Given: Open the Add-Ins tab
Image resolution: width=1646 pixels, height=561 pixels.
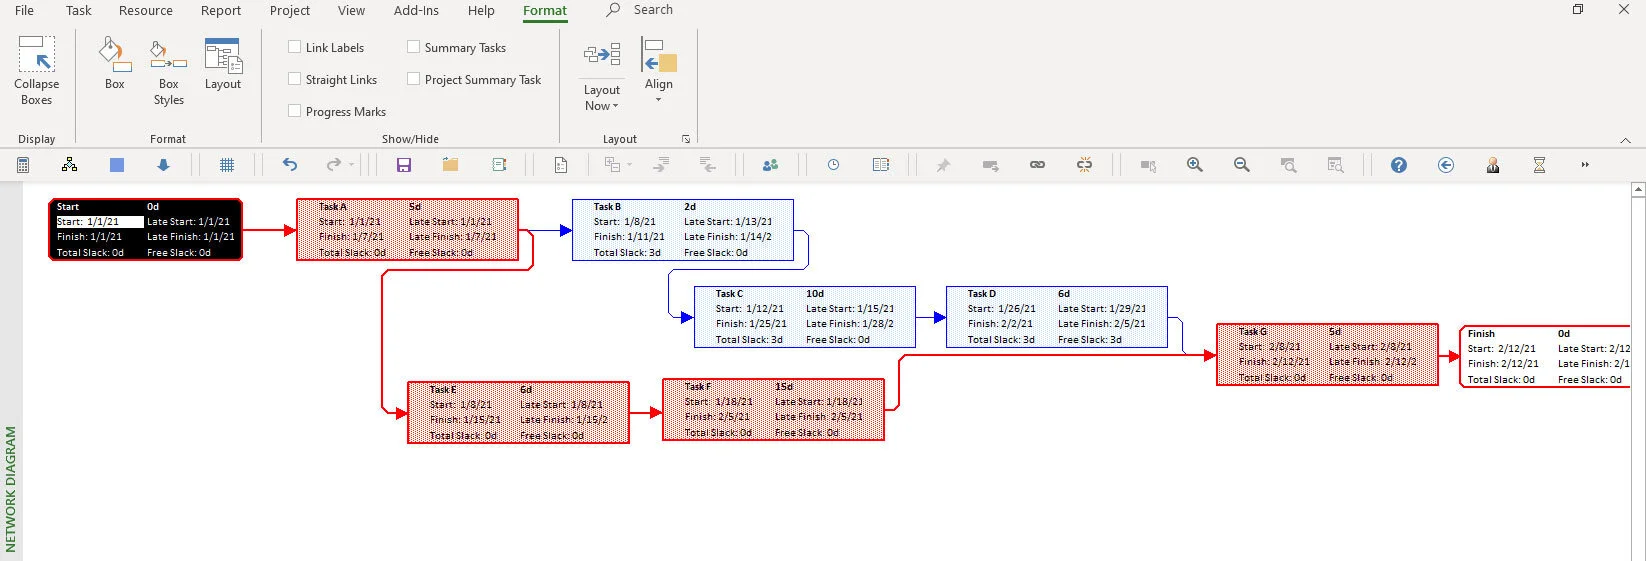Looking at the screenshot, I should 416,10.
